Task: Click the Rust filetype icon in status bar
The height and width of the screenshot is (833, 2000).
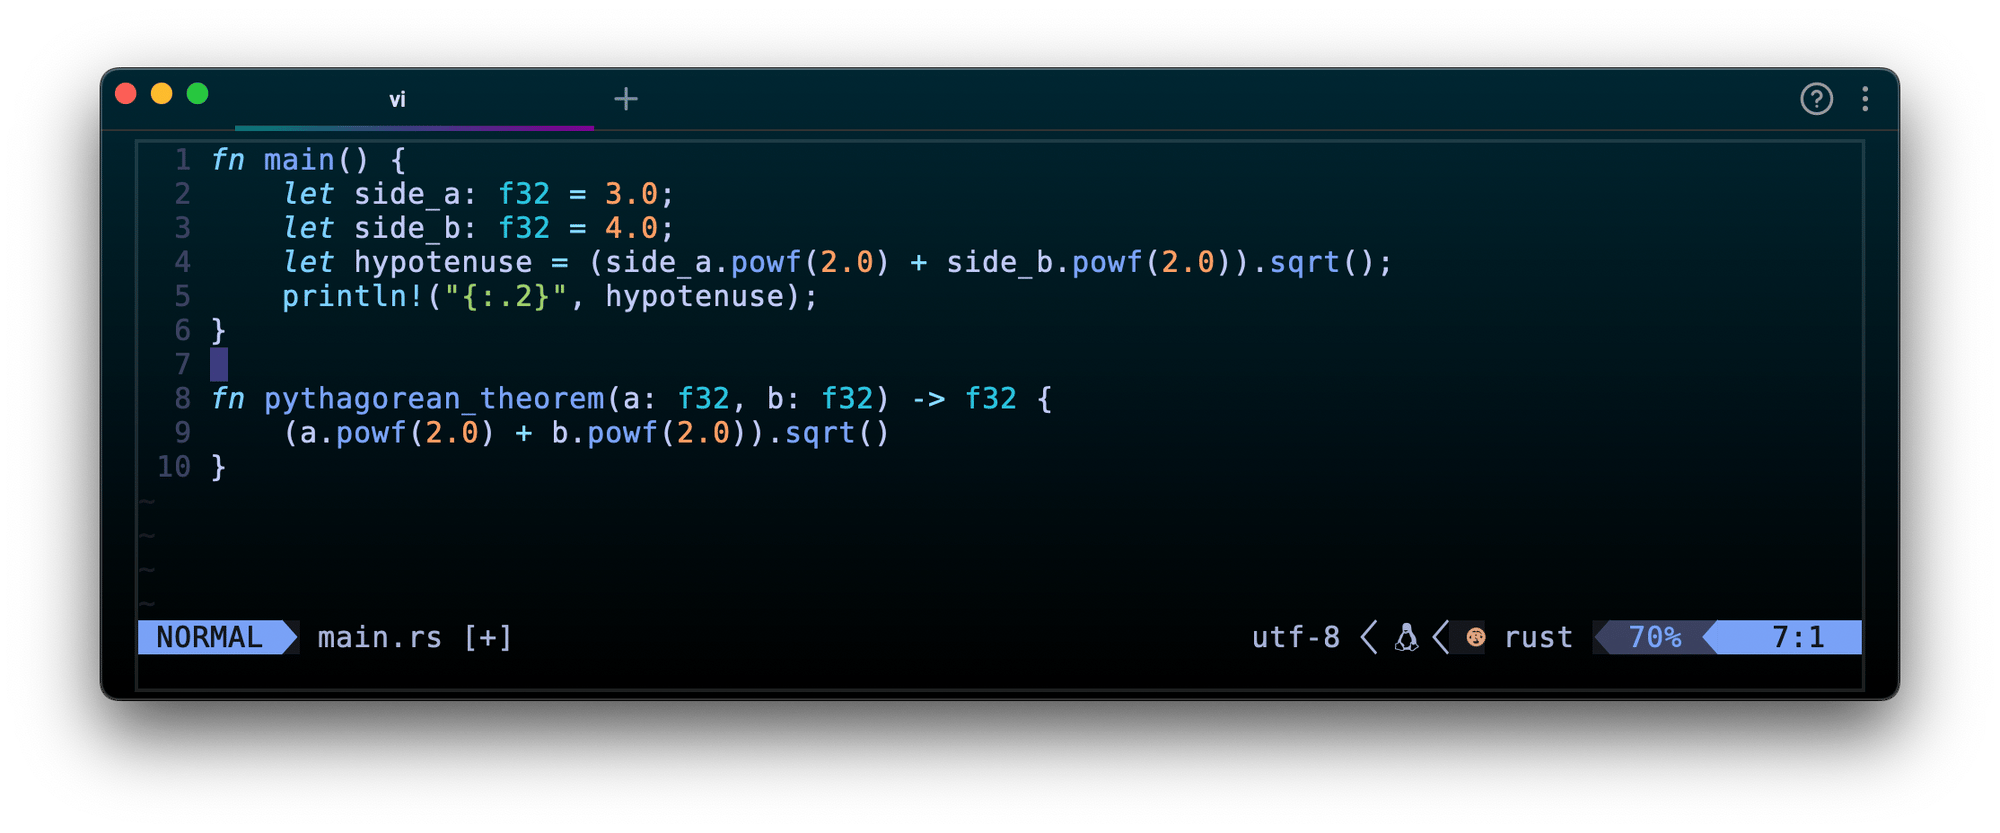Action: [1475, 638]
